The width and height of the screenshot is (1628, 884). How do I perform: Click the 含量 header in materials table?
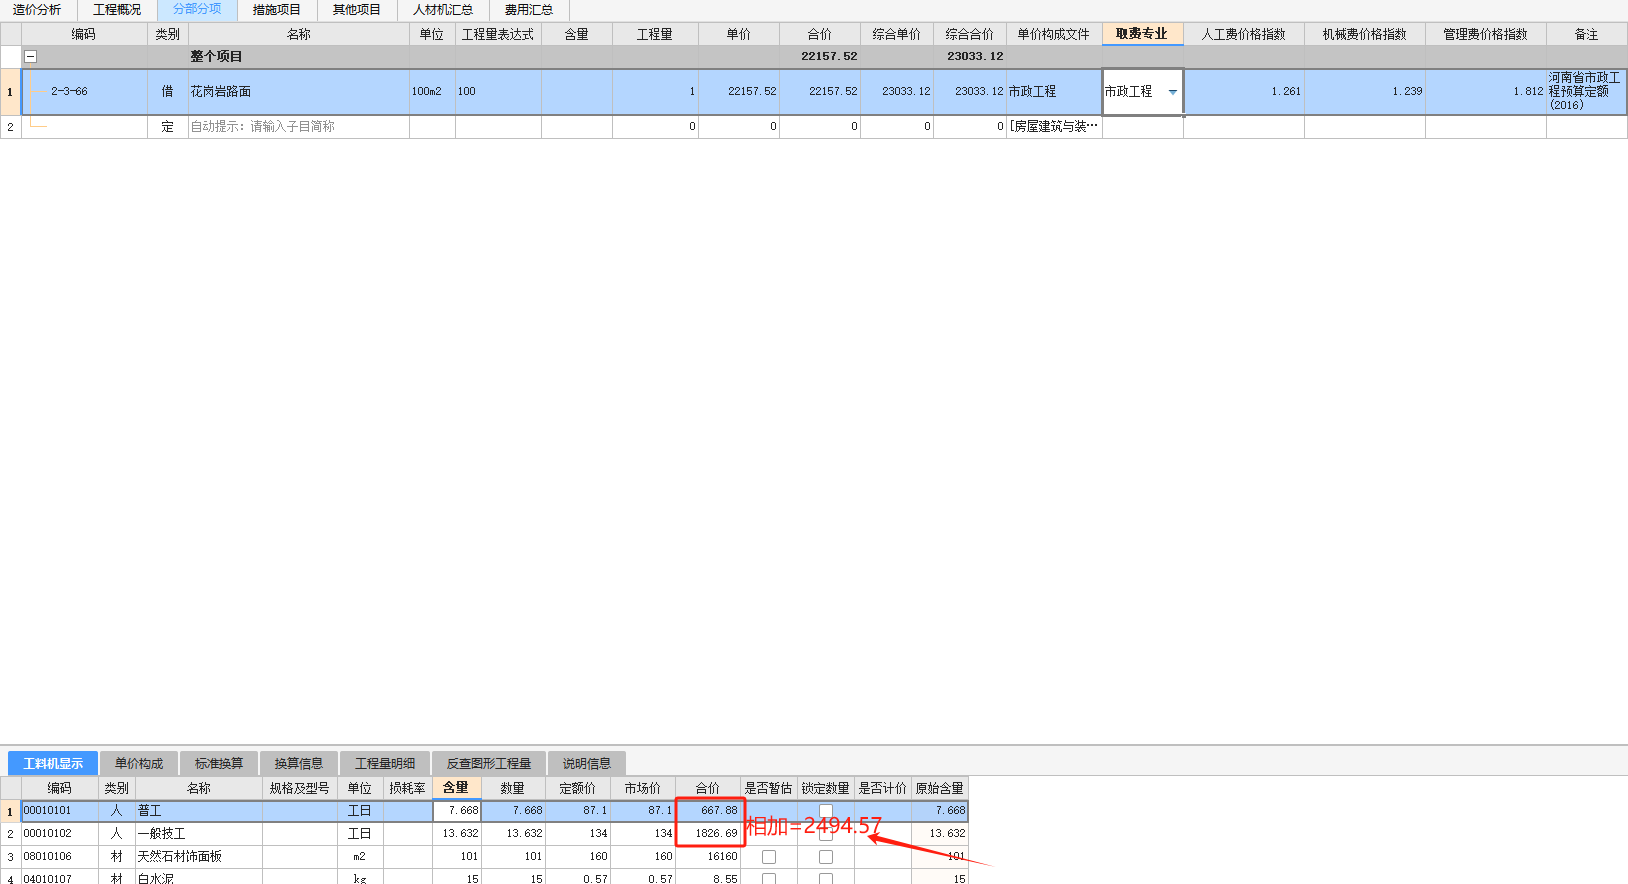pos(456,788)
